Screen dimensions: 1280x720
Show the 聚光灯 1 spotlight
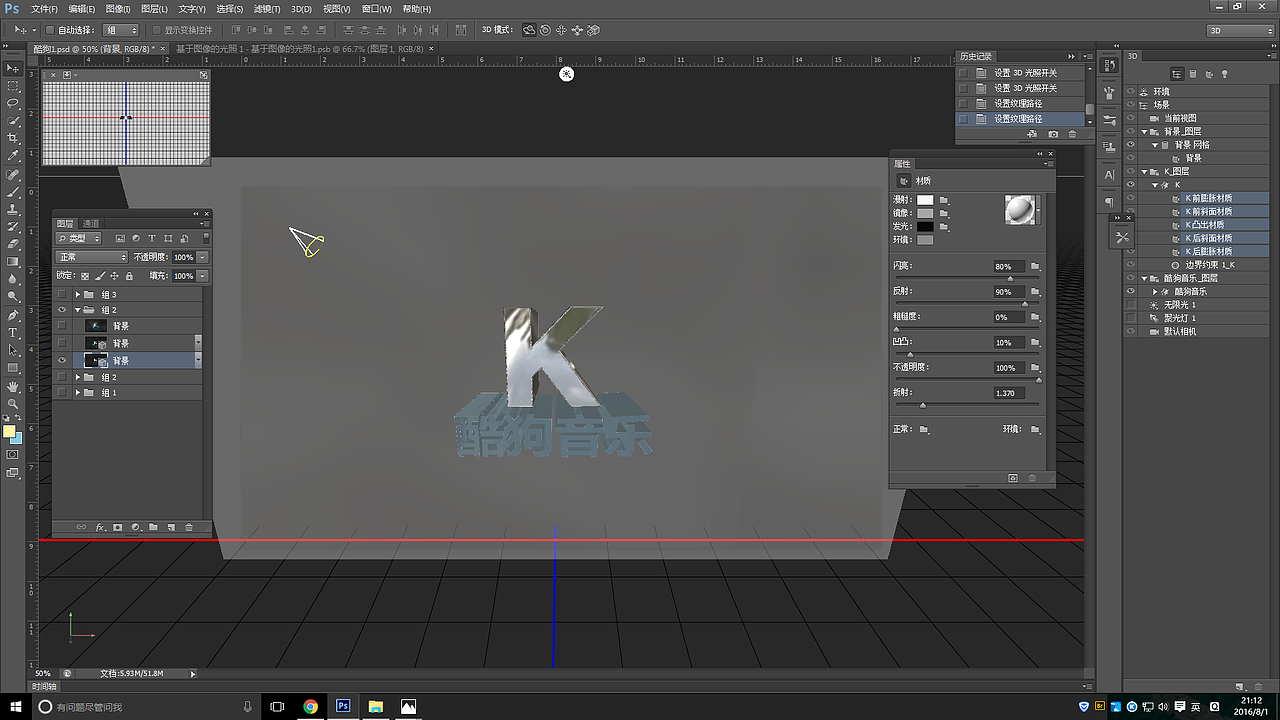tap(1131, 318)
